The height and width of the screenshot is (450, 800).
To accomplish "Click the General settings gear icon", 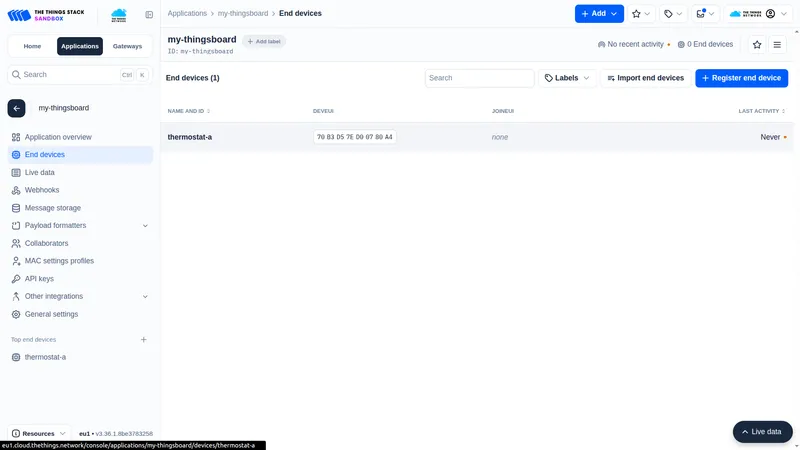I will (x=16, y=314).
